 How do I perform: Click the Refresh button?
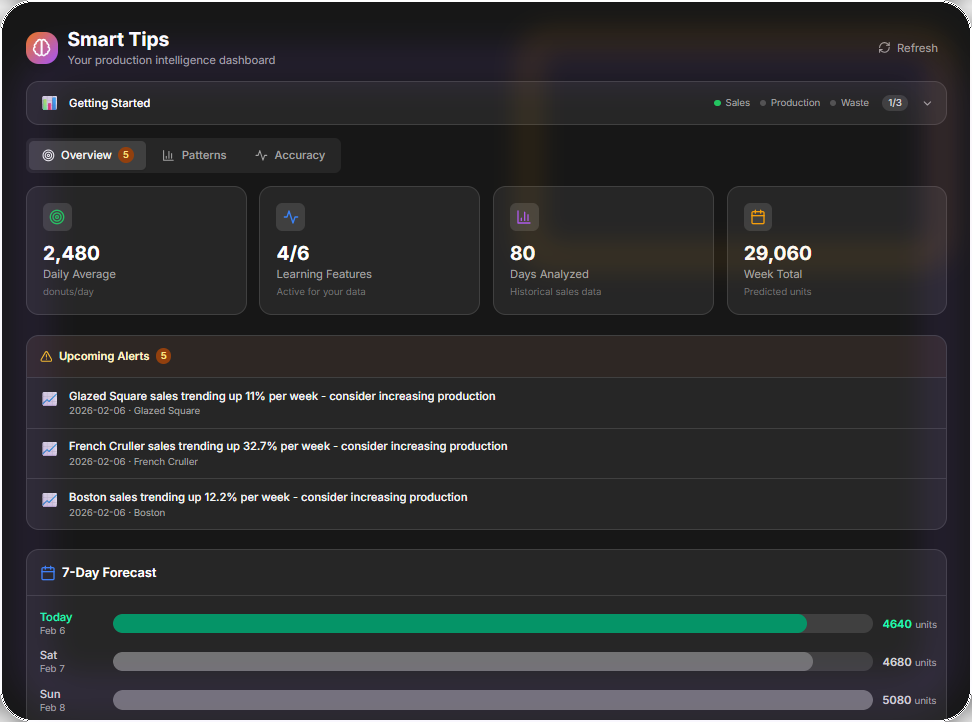[x=908, y=48]
